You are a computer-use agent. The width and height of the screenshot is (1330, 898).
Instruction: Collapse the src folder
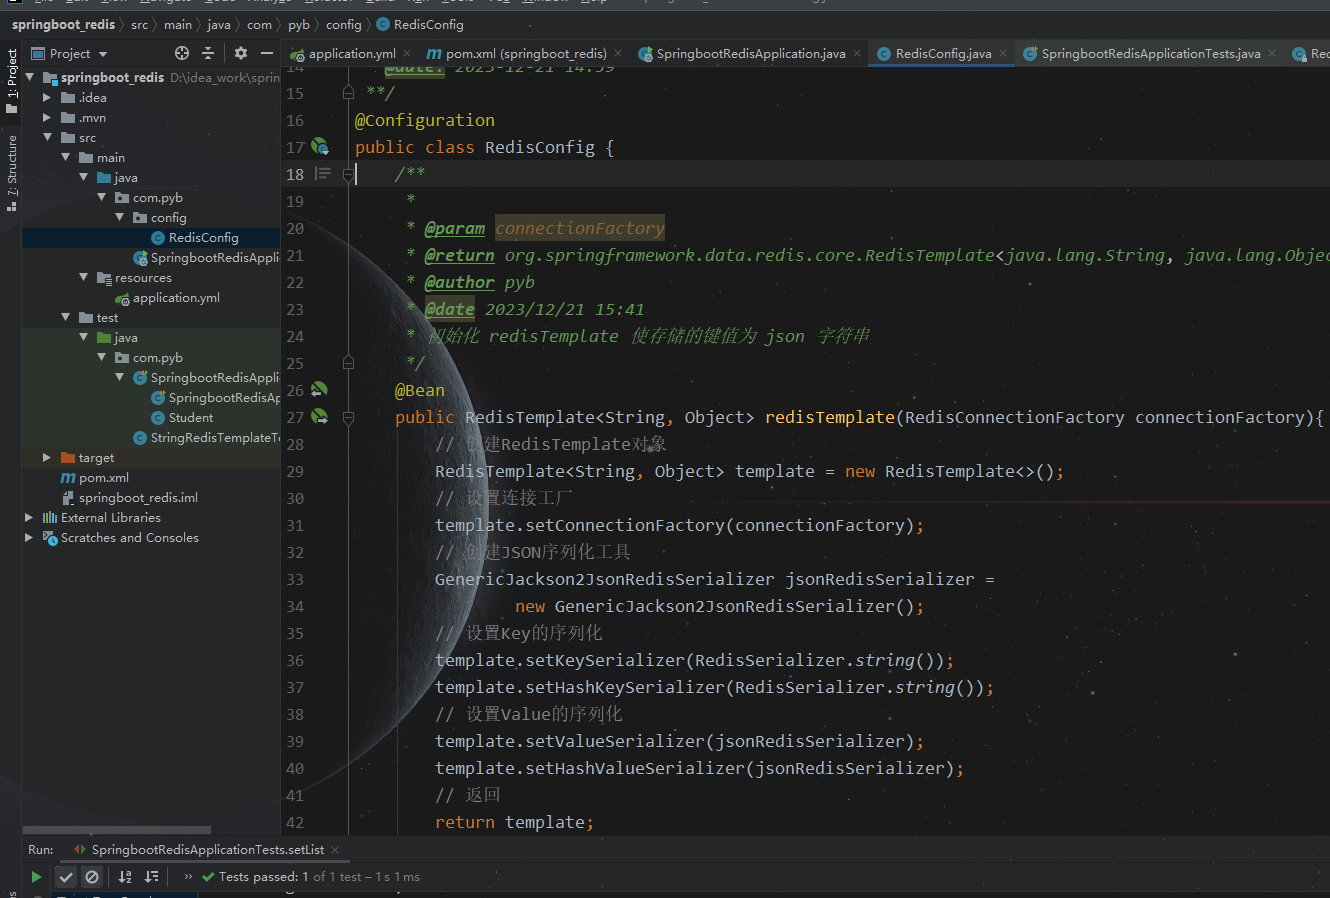[47, 138]
